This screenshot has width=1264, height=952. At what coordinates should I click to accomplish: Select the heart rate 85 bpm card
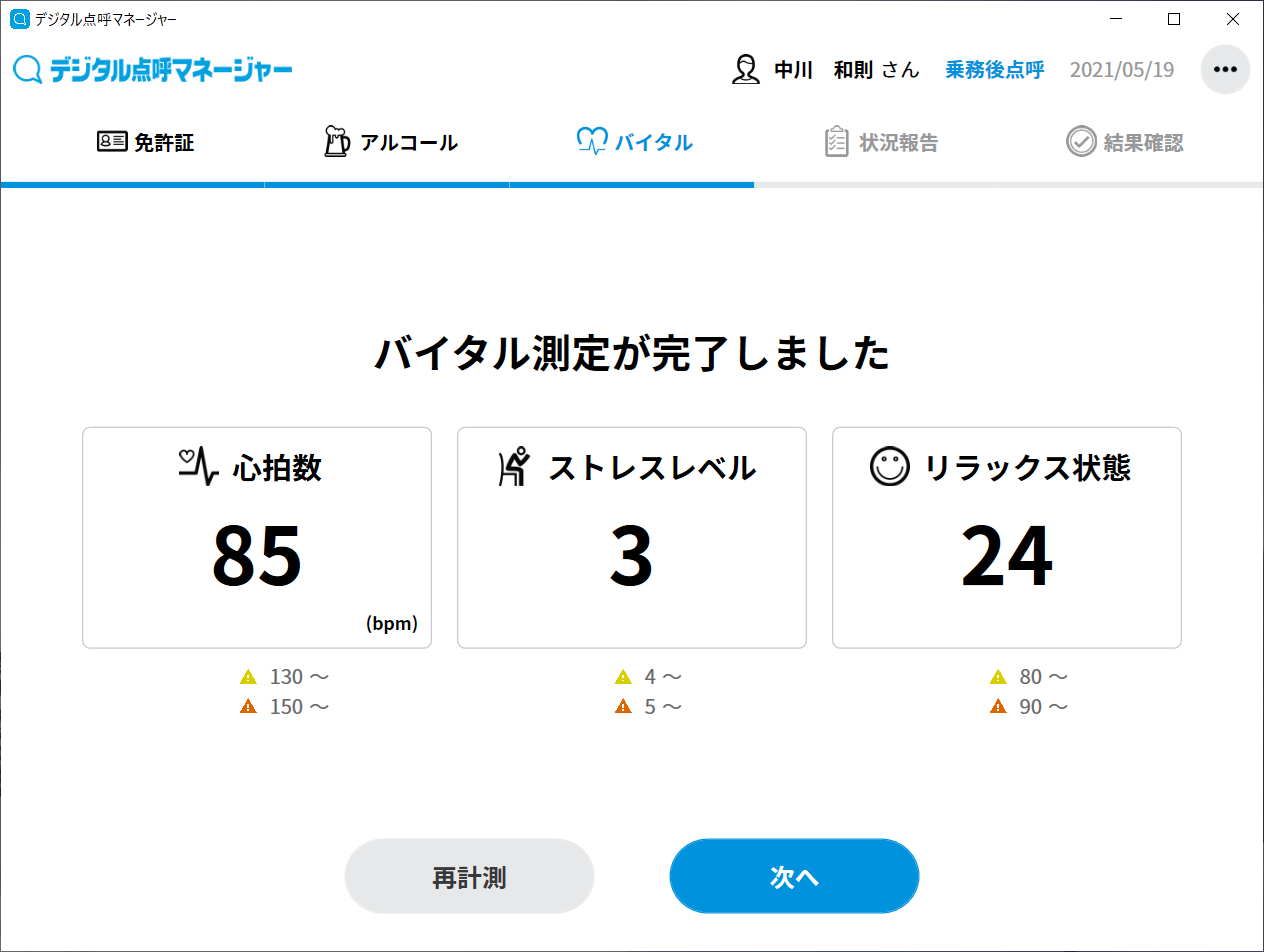257,538
